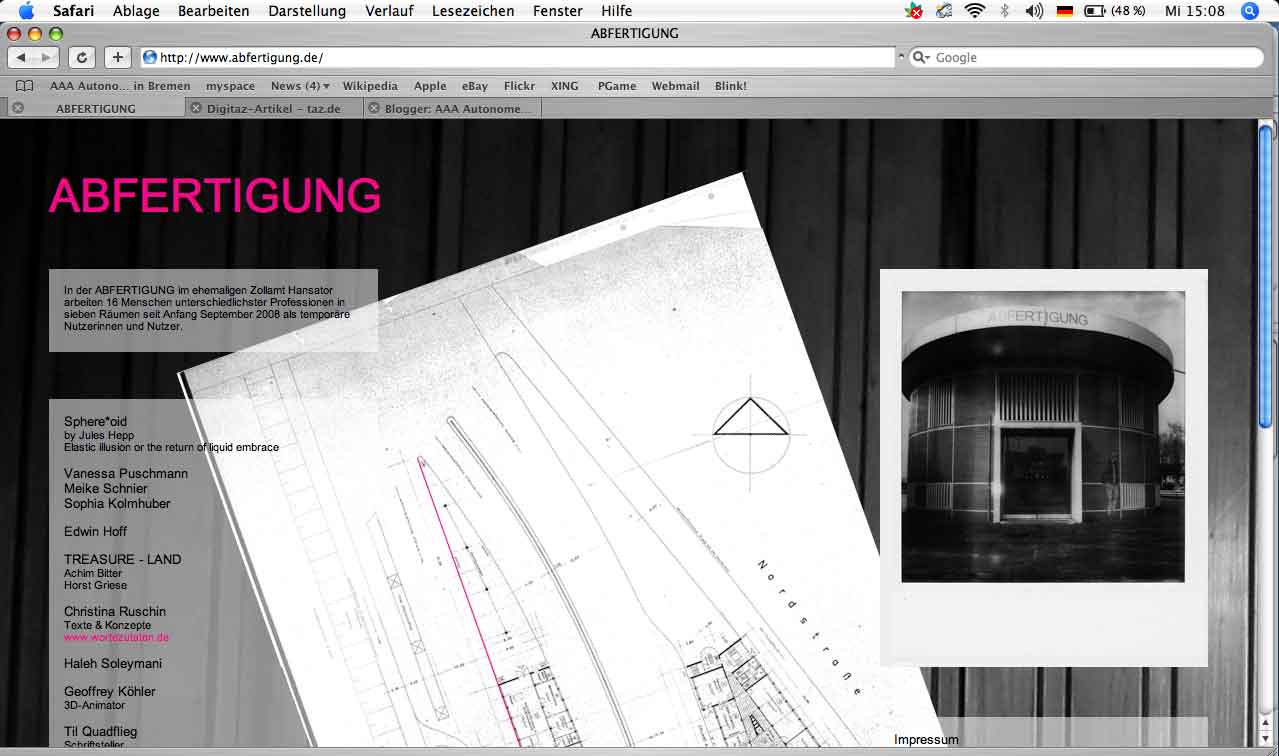Viewport: 1279px width, 756px height.
Task: Click the name Geoffrey Köhler
Action: 110,692
